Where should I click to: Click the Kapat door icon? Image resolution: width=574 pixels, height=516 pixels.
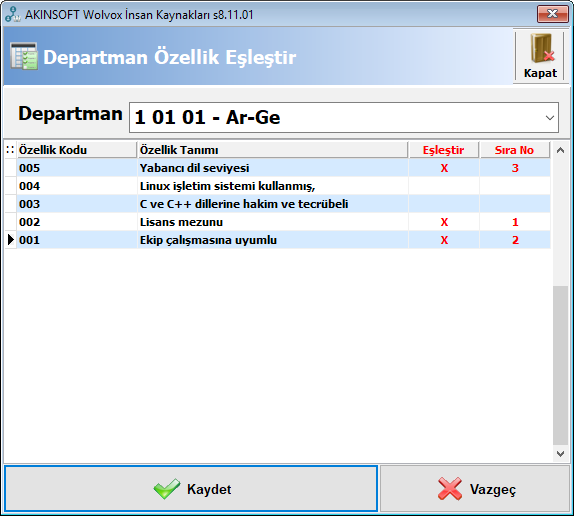pos(540,49)
